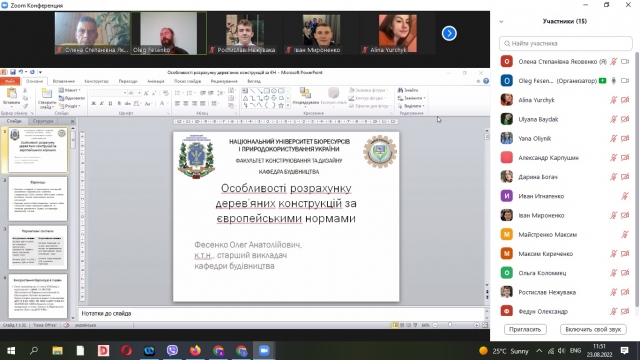Toggle microphone for Олена Степанівна Яковенко
The image size is (640, 360).
613,62
